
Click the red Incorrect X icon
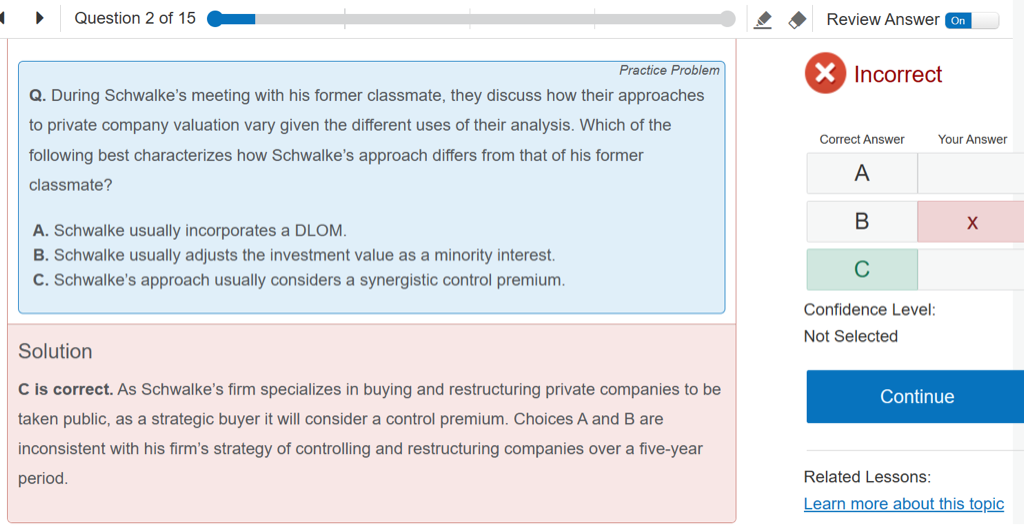tap(824, 74)
